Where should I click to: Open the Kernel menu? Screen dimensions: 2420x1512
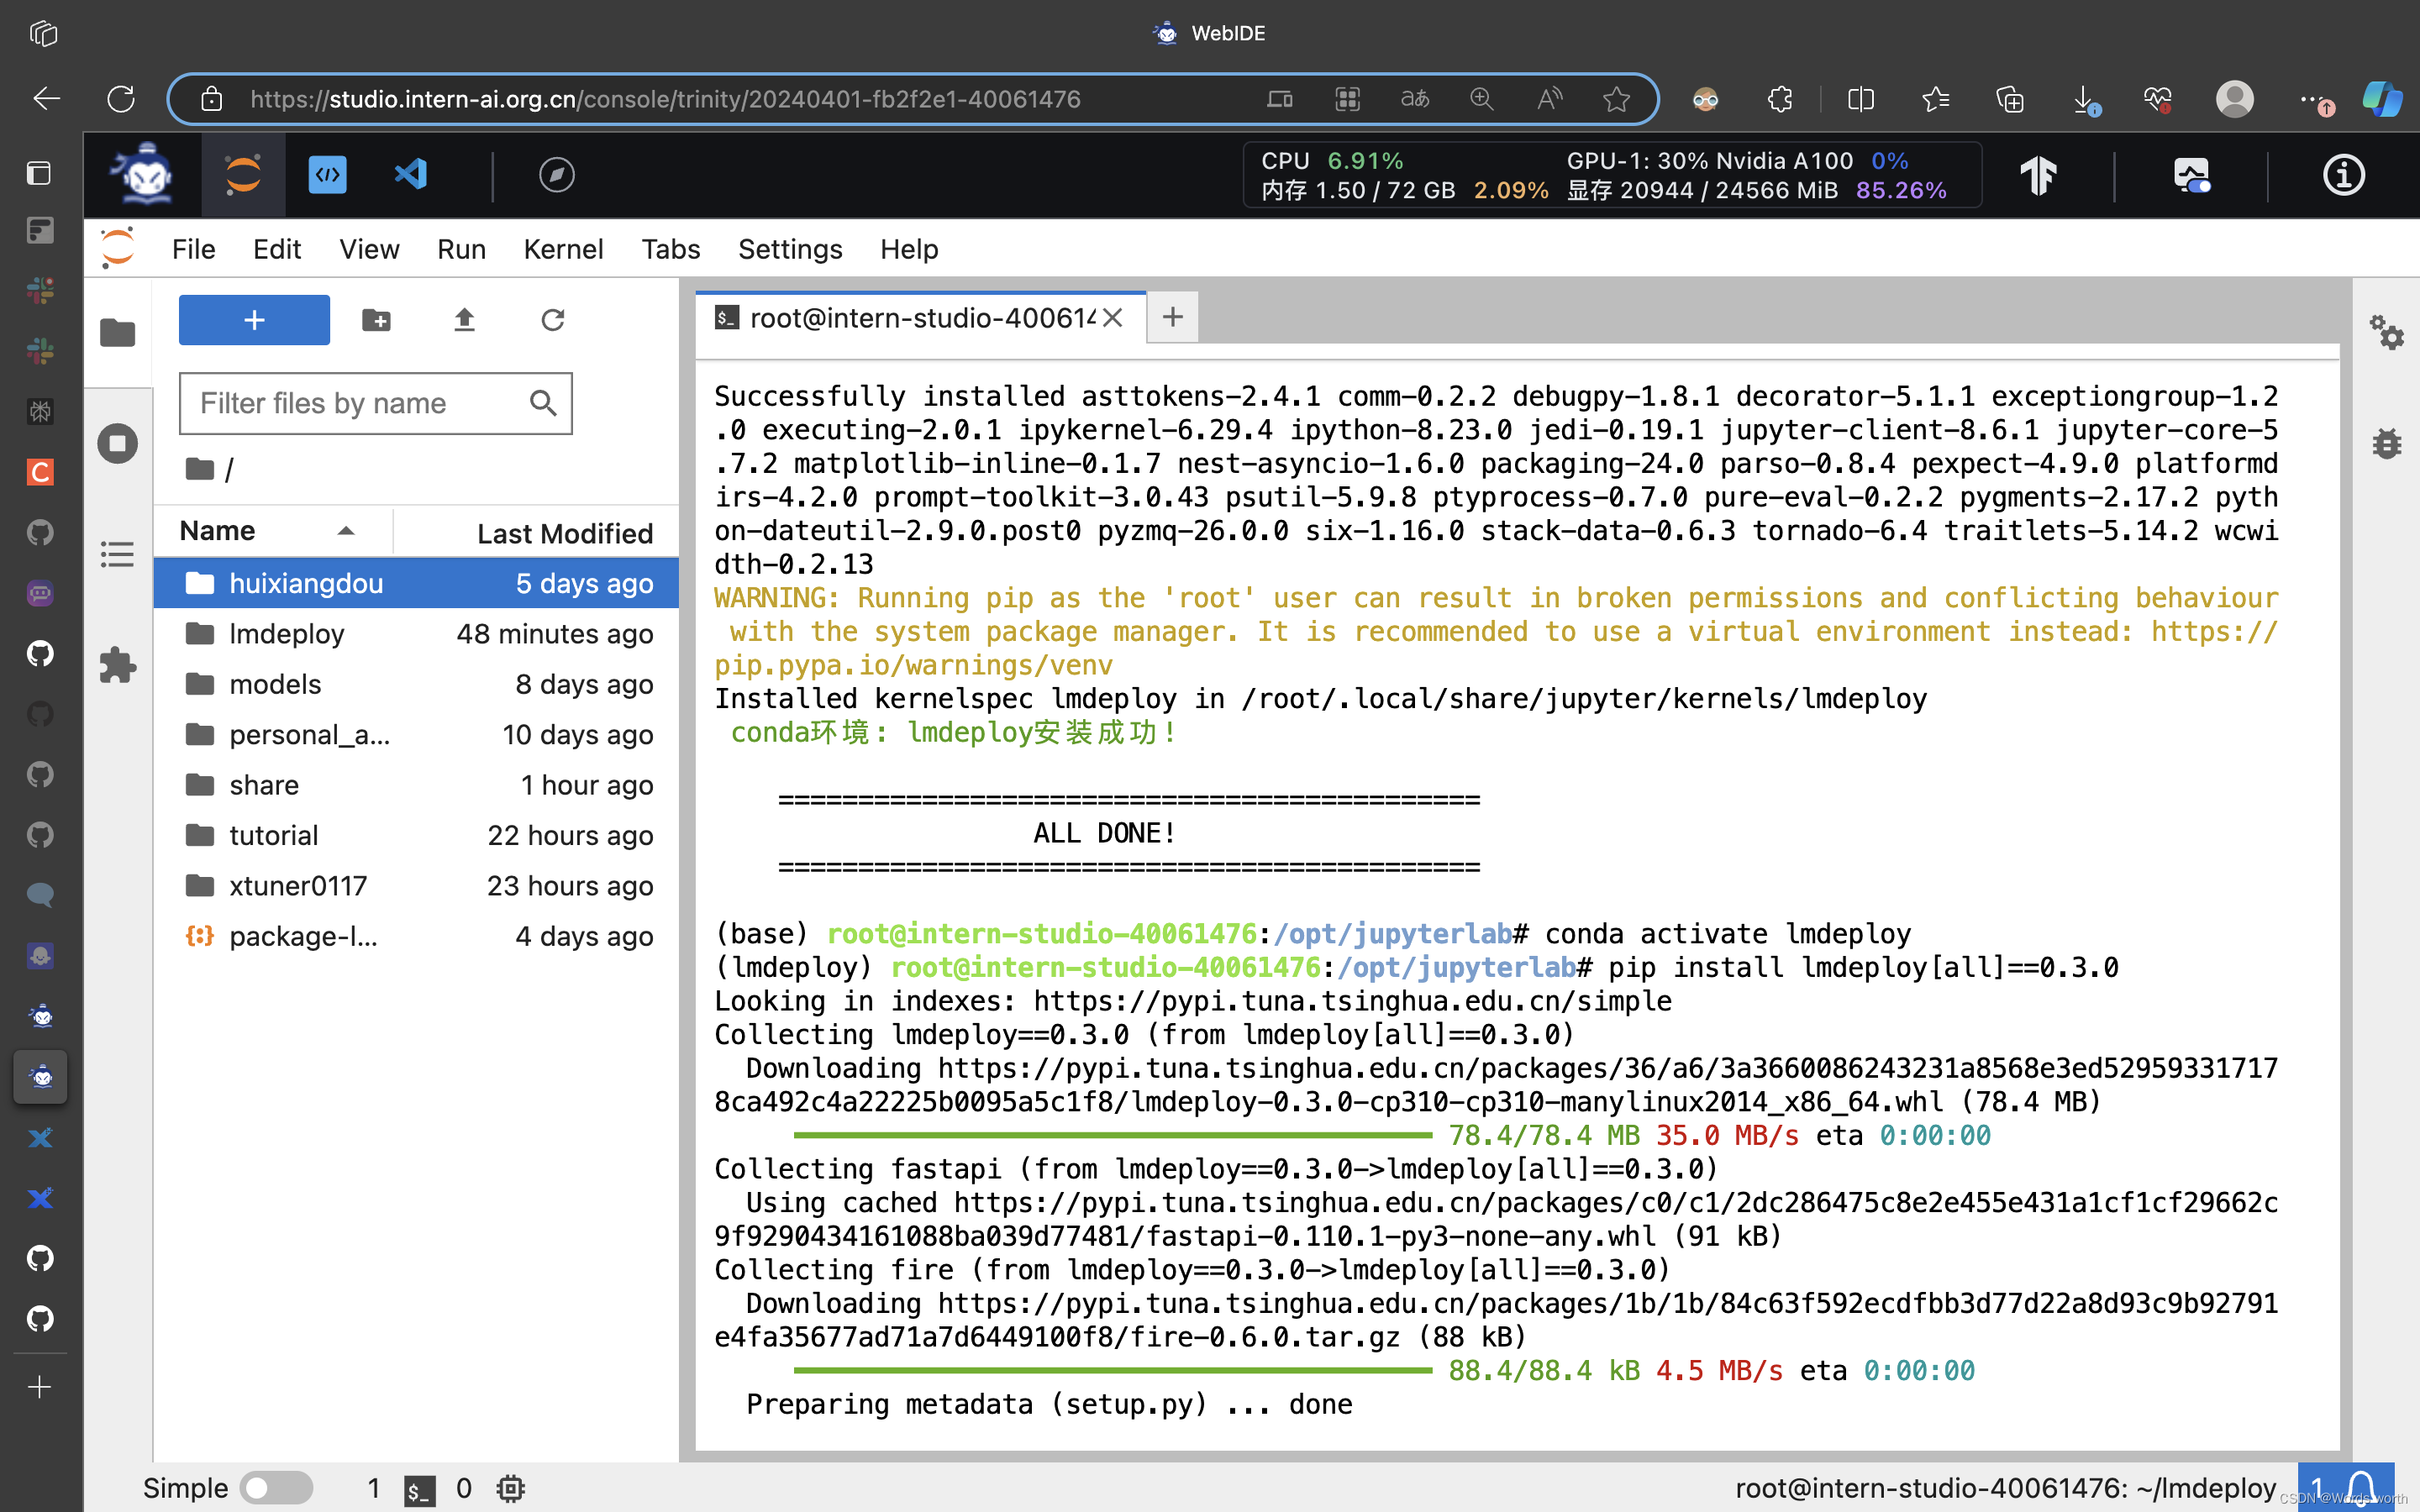(x=563, y=249)
